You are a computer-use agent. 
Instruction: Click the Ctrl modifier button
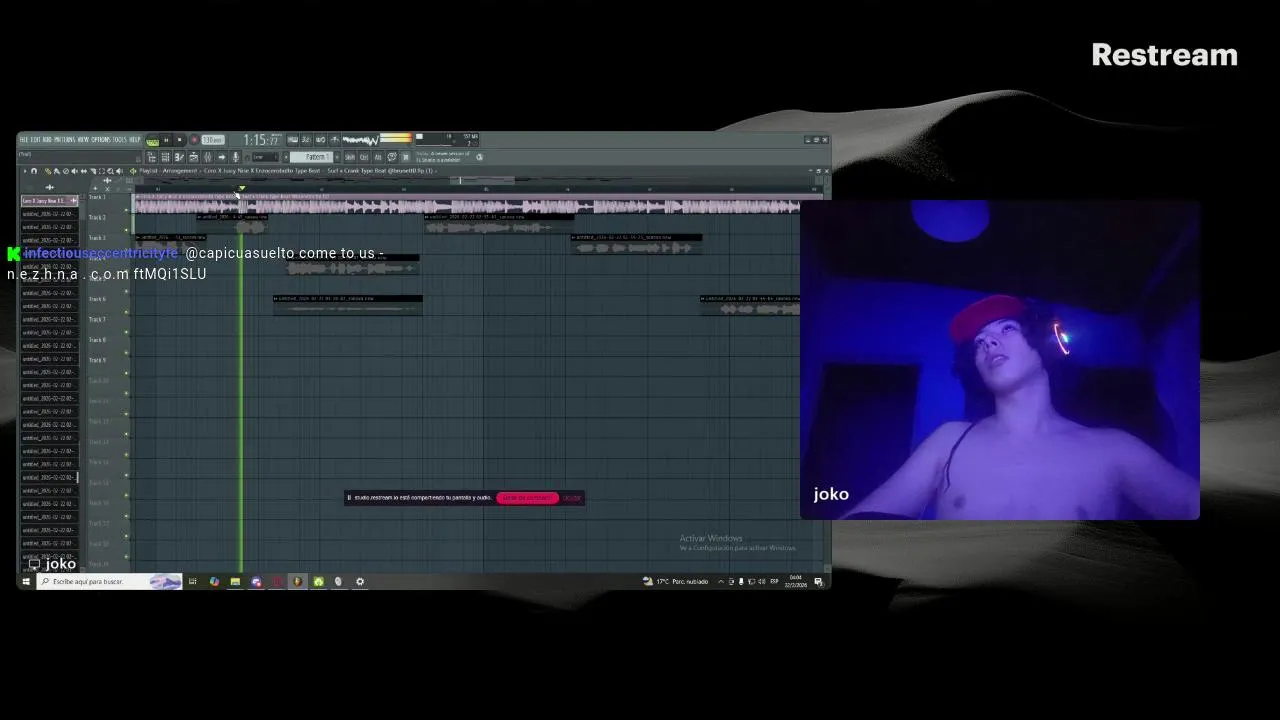pos(364,157)
